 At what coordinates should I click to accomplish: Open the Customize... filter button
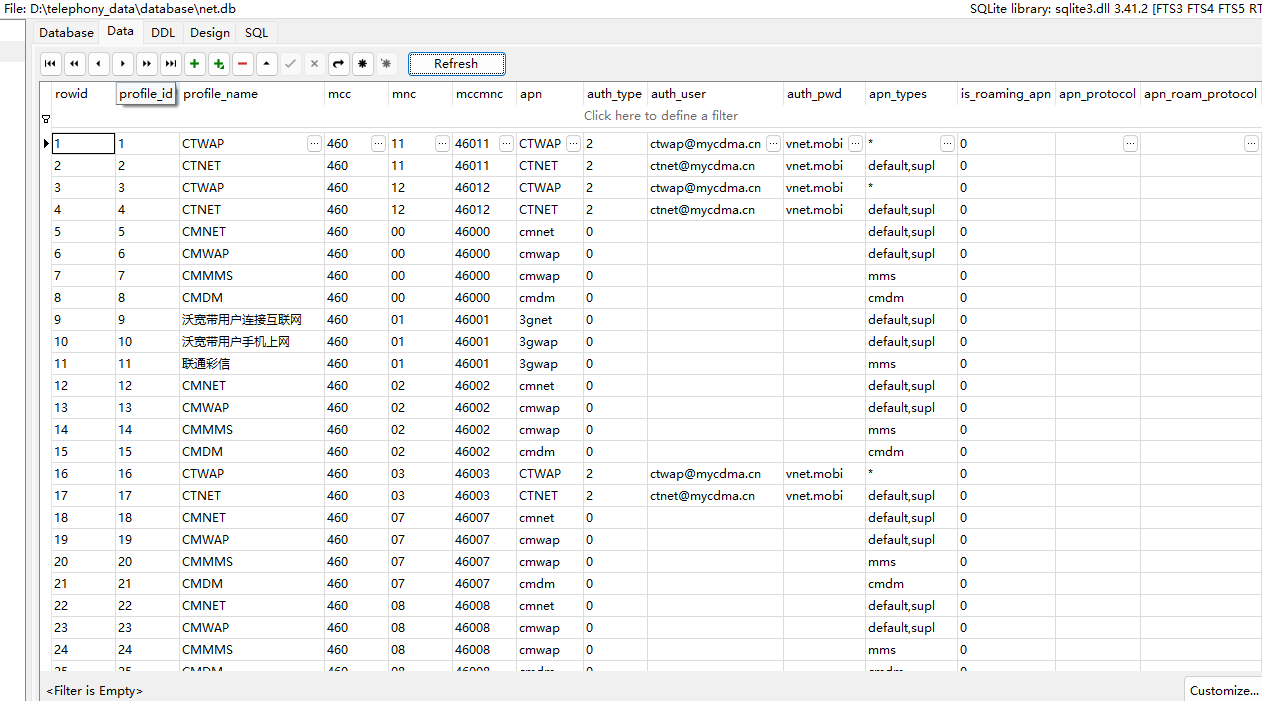[x=1224, y=690]
